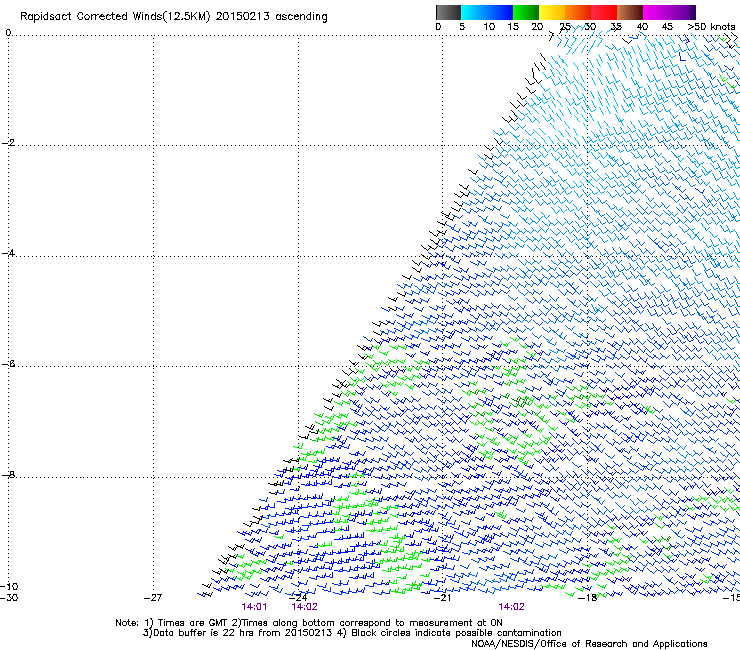Pick the gray 0-5 knots legend swatch
This screenshot has width=740, height=650.
click(448, 12)
